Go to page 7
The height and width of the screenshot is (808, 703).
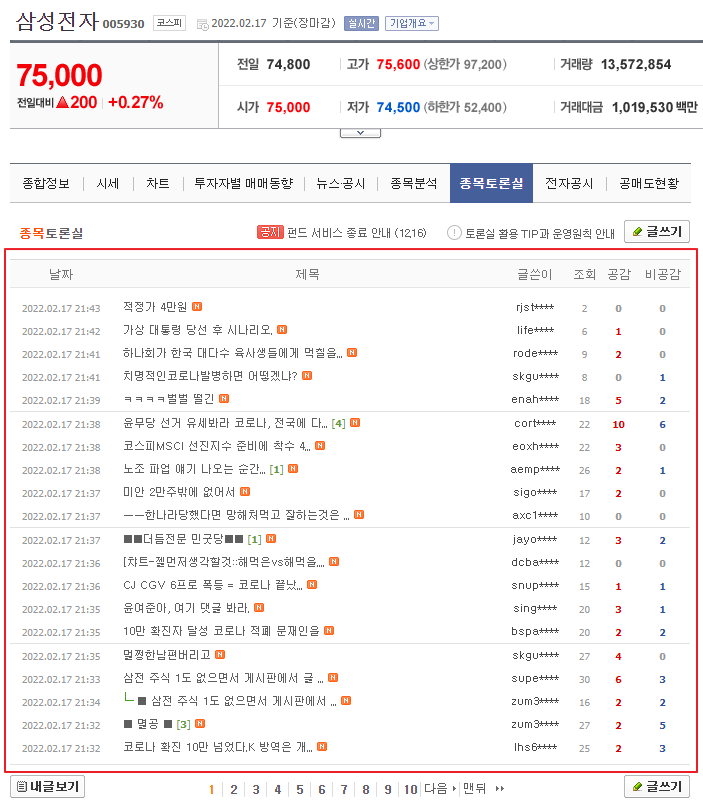(x=344, y=789)
